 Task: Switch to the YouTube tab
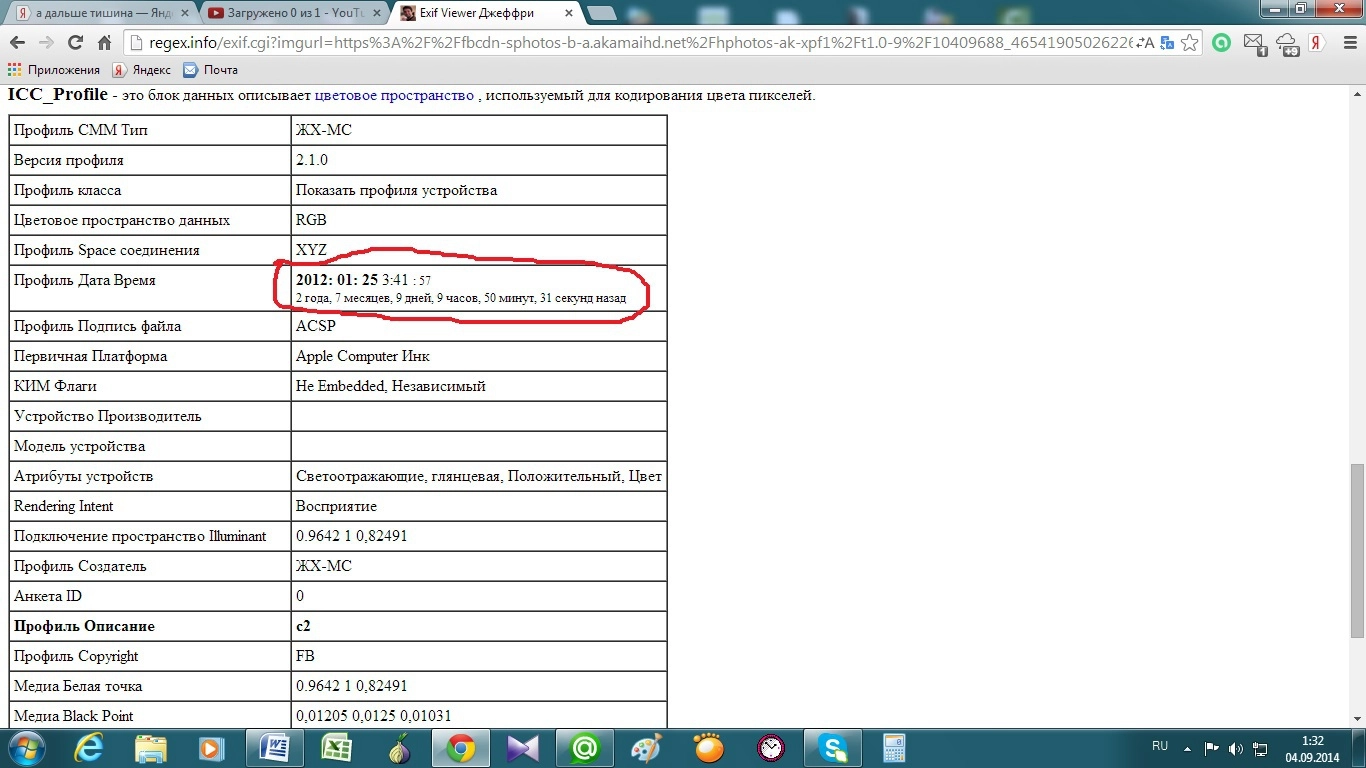point(290,13)
